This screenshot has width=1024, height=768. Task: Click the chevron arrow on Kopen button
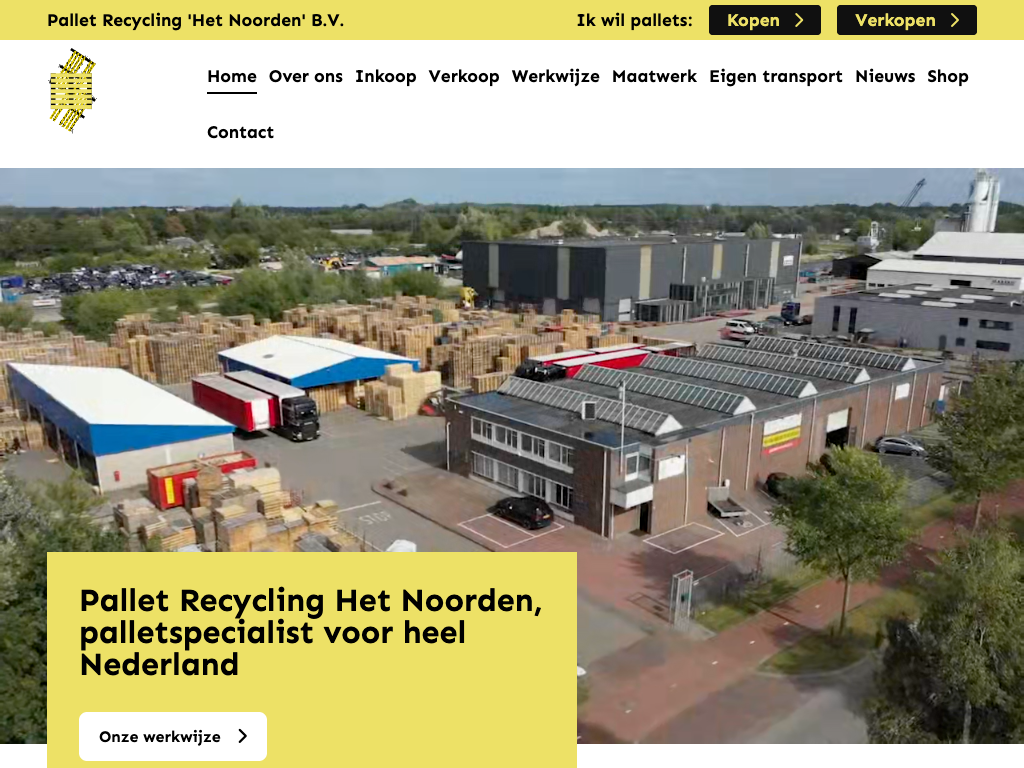pyautogui.click(x=799, y=20)
